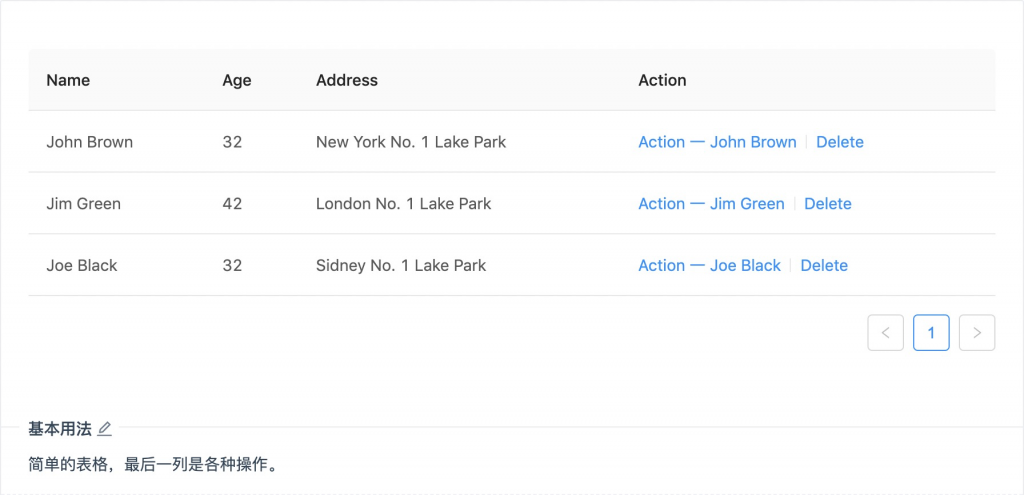Delete the John Brown row
The height and width of the screenshot is (495, 1024).
click(839, 142)
